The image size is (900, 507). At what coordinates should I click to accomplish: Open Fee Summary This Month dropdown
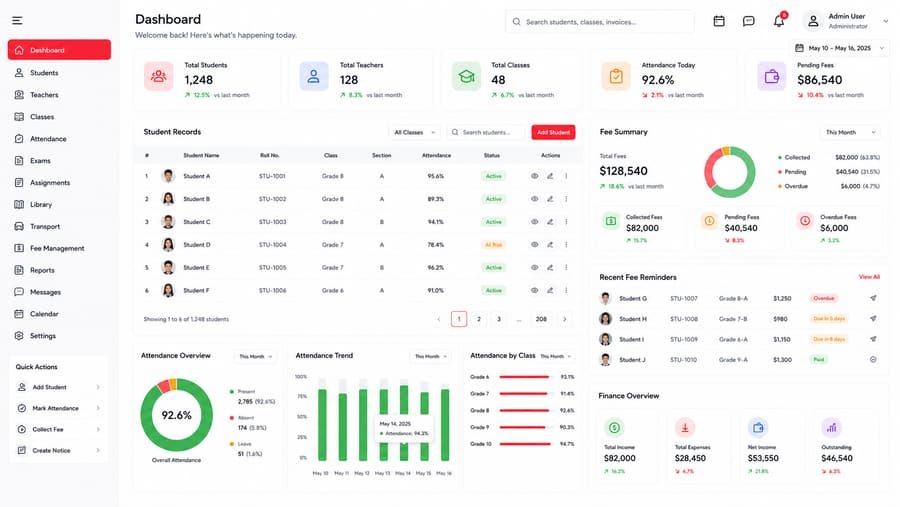(850, 133)
